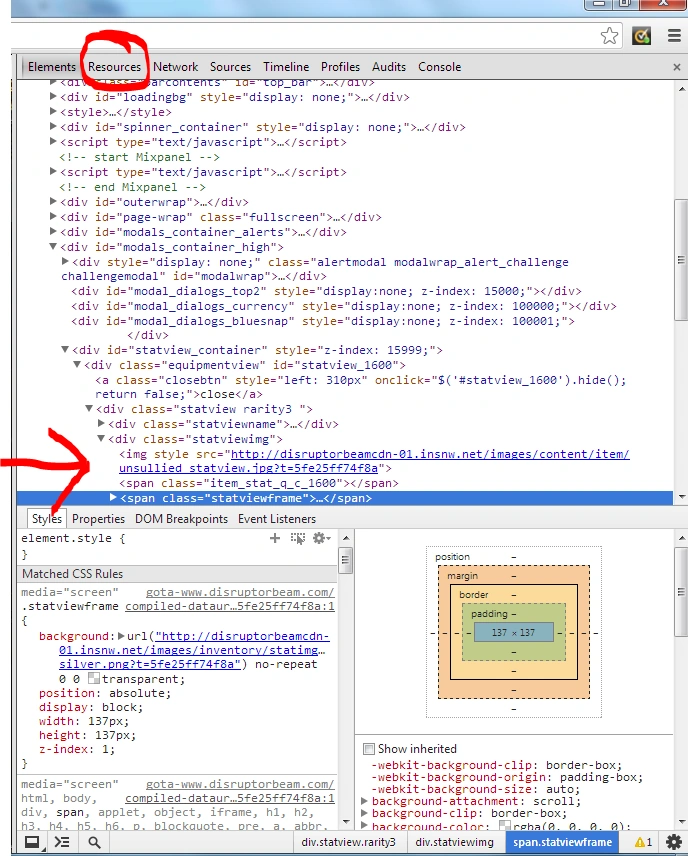Expand the selected statviewframe span node
Viewport: 688px width, 856px height.
coord(113,497)
